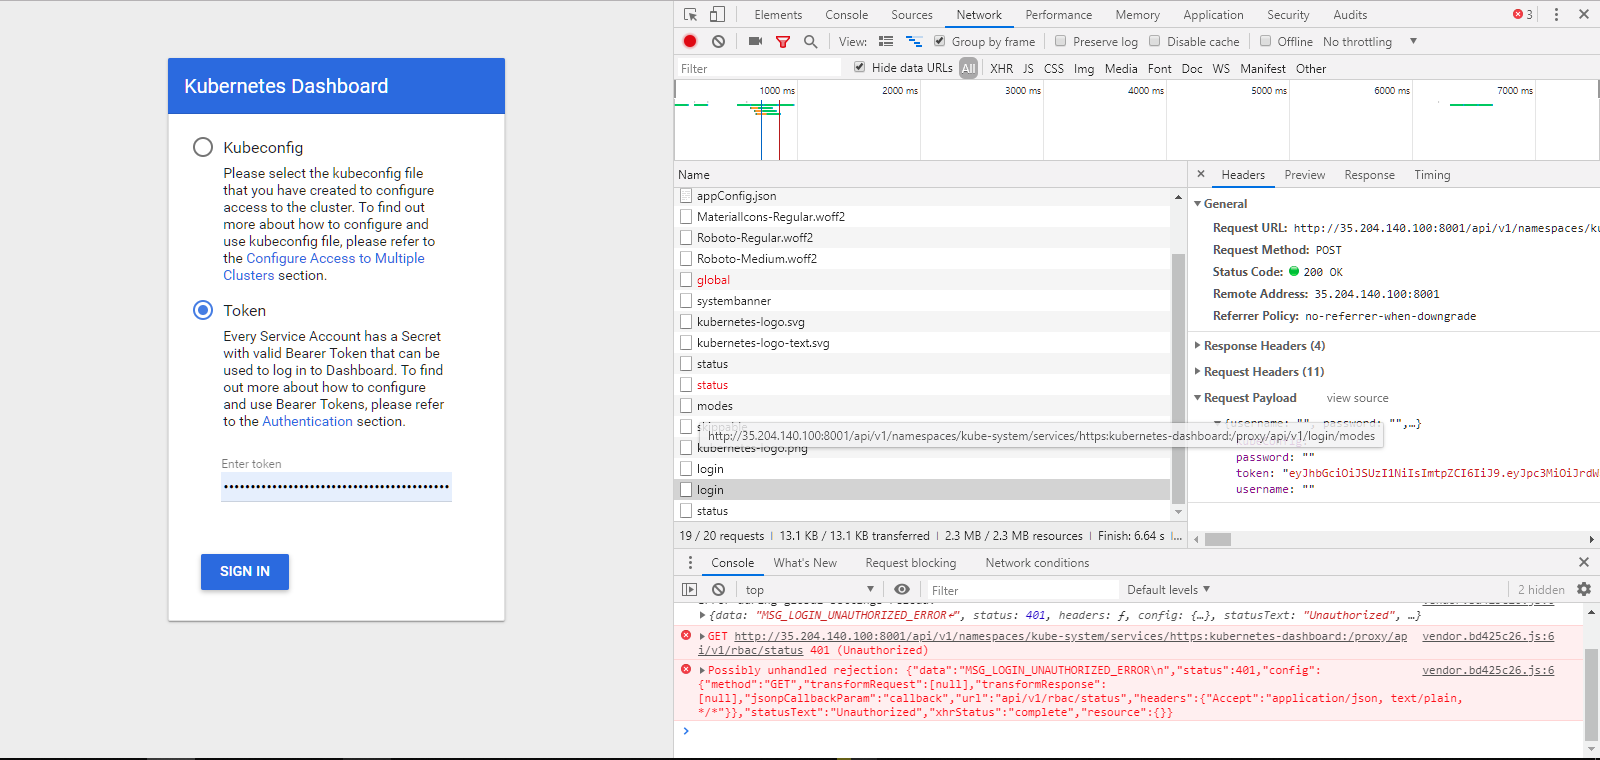Click the headers pane horizontal scrollbar
The image size is (1600, 760).
[1217, 539]
